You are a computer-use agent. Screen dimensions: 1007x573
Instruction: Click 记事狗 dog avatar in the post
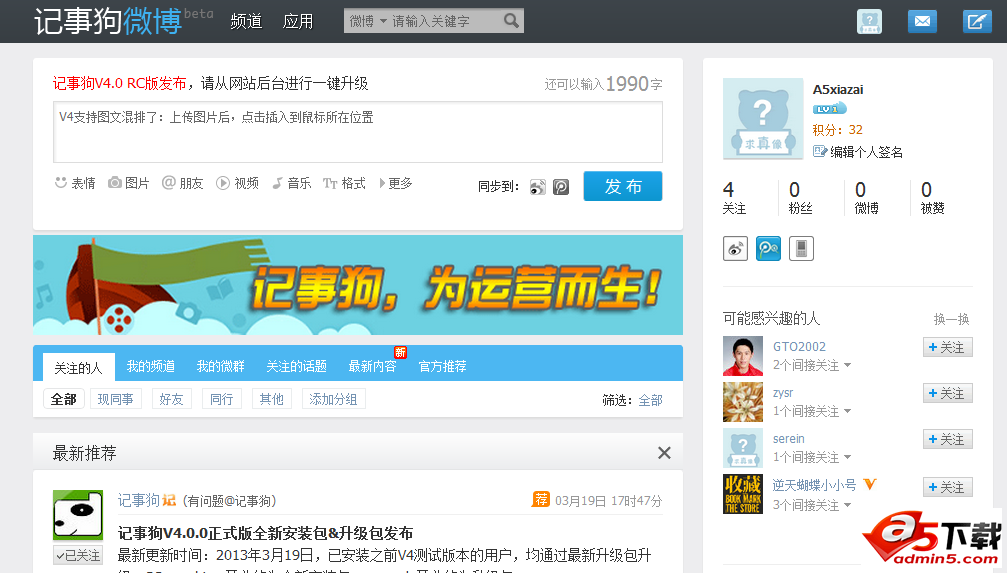pos(78,515)
